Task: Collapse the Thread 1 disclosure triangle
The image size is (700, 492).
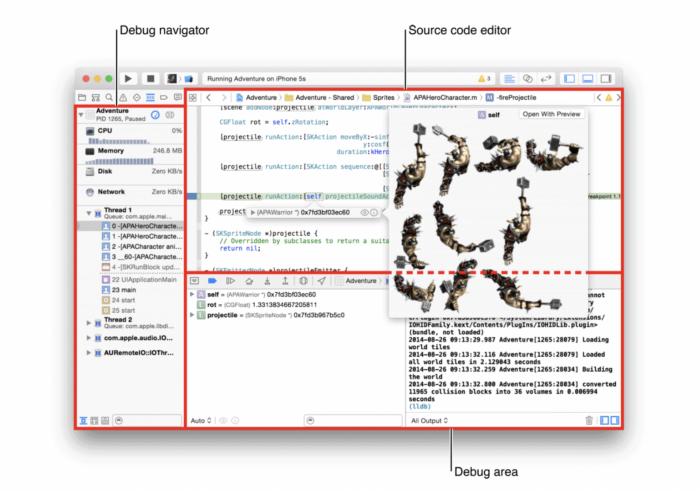Action: (x=88, y=213)
